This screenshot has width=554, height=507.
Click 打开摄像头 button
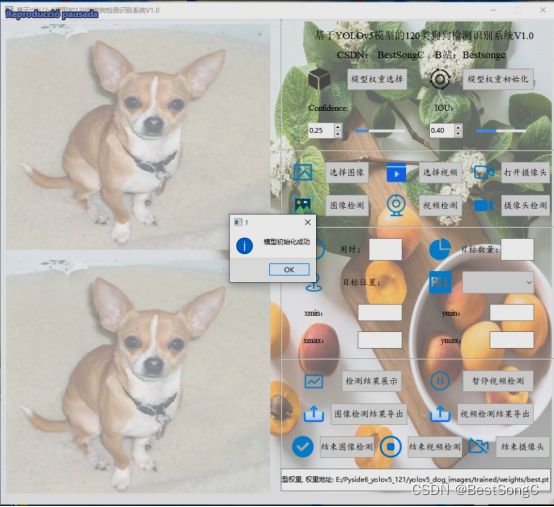(525, 172)
